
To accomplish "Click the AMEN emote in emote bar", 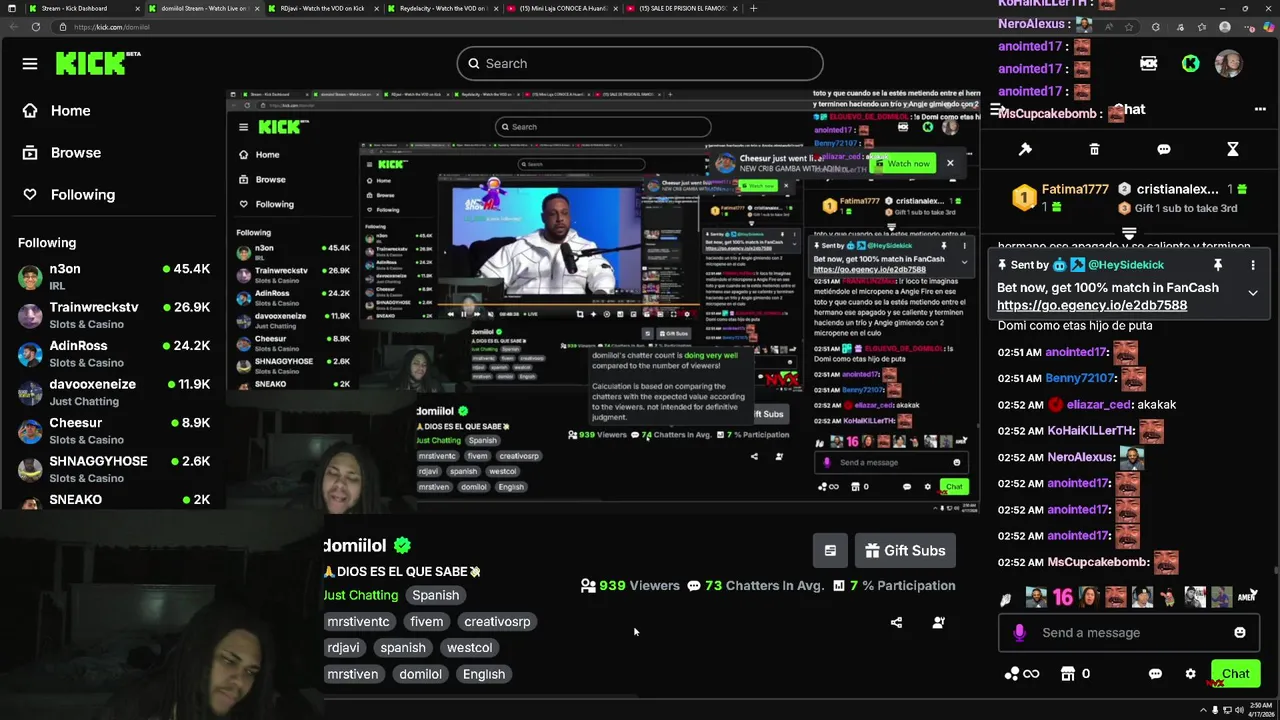I will coord(1246,597).
